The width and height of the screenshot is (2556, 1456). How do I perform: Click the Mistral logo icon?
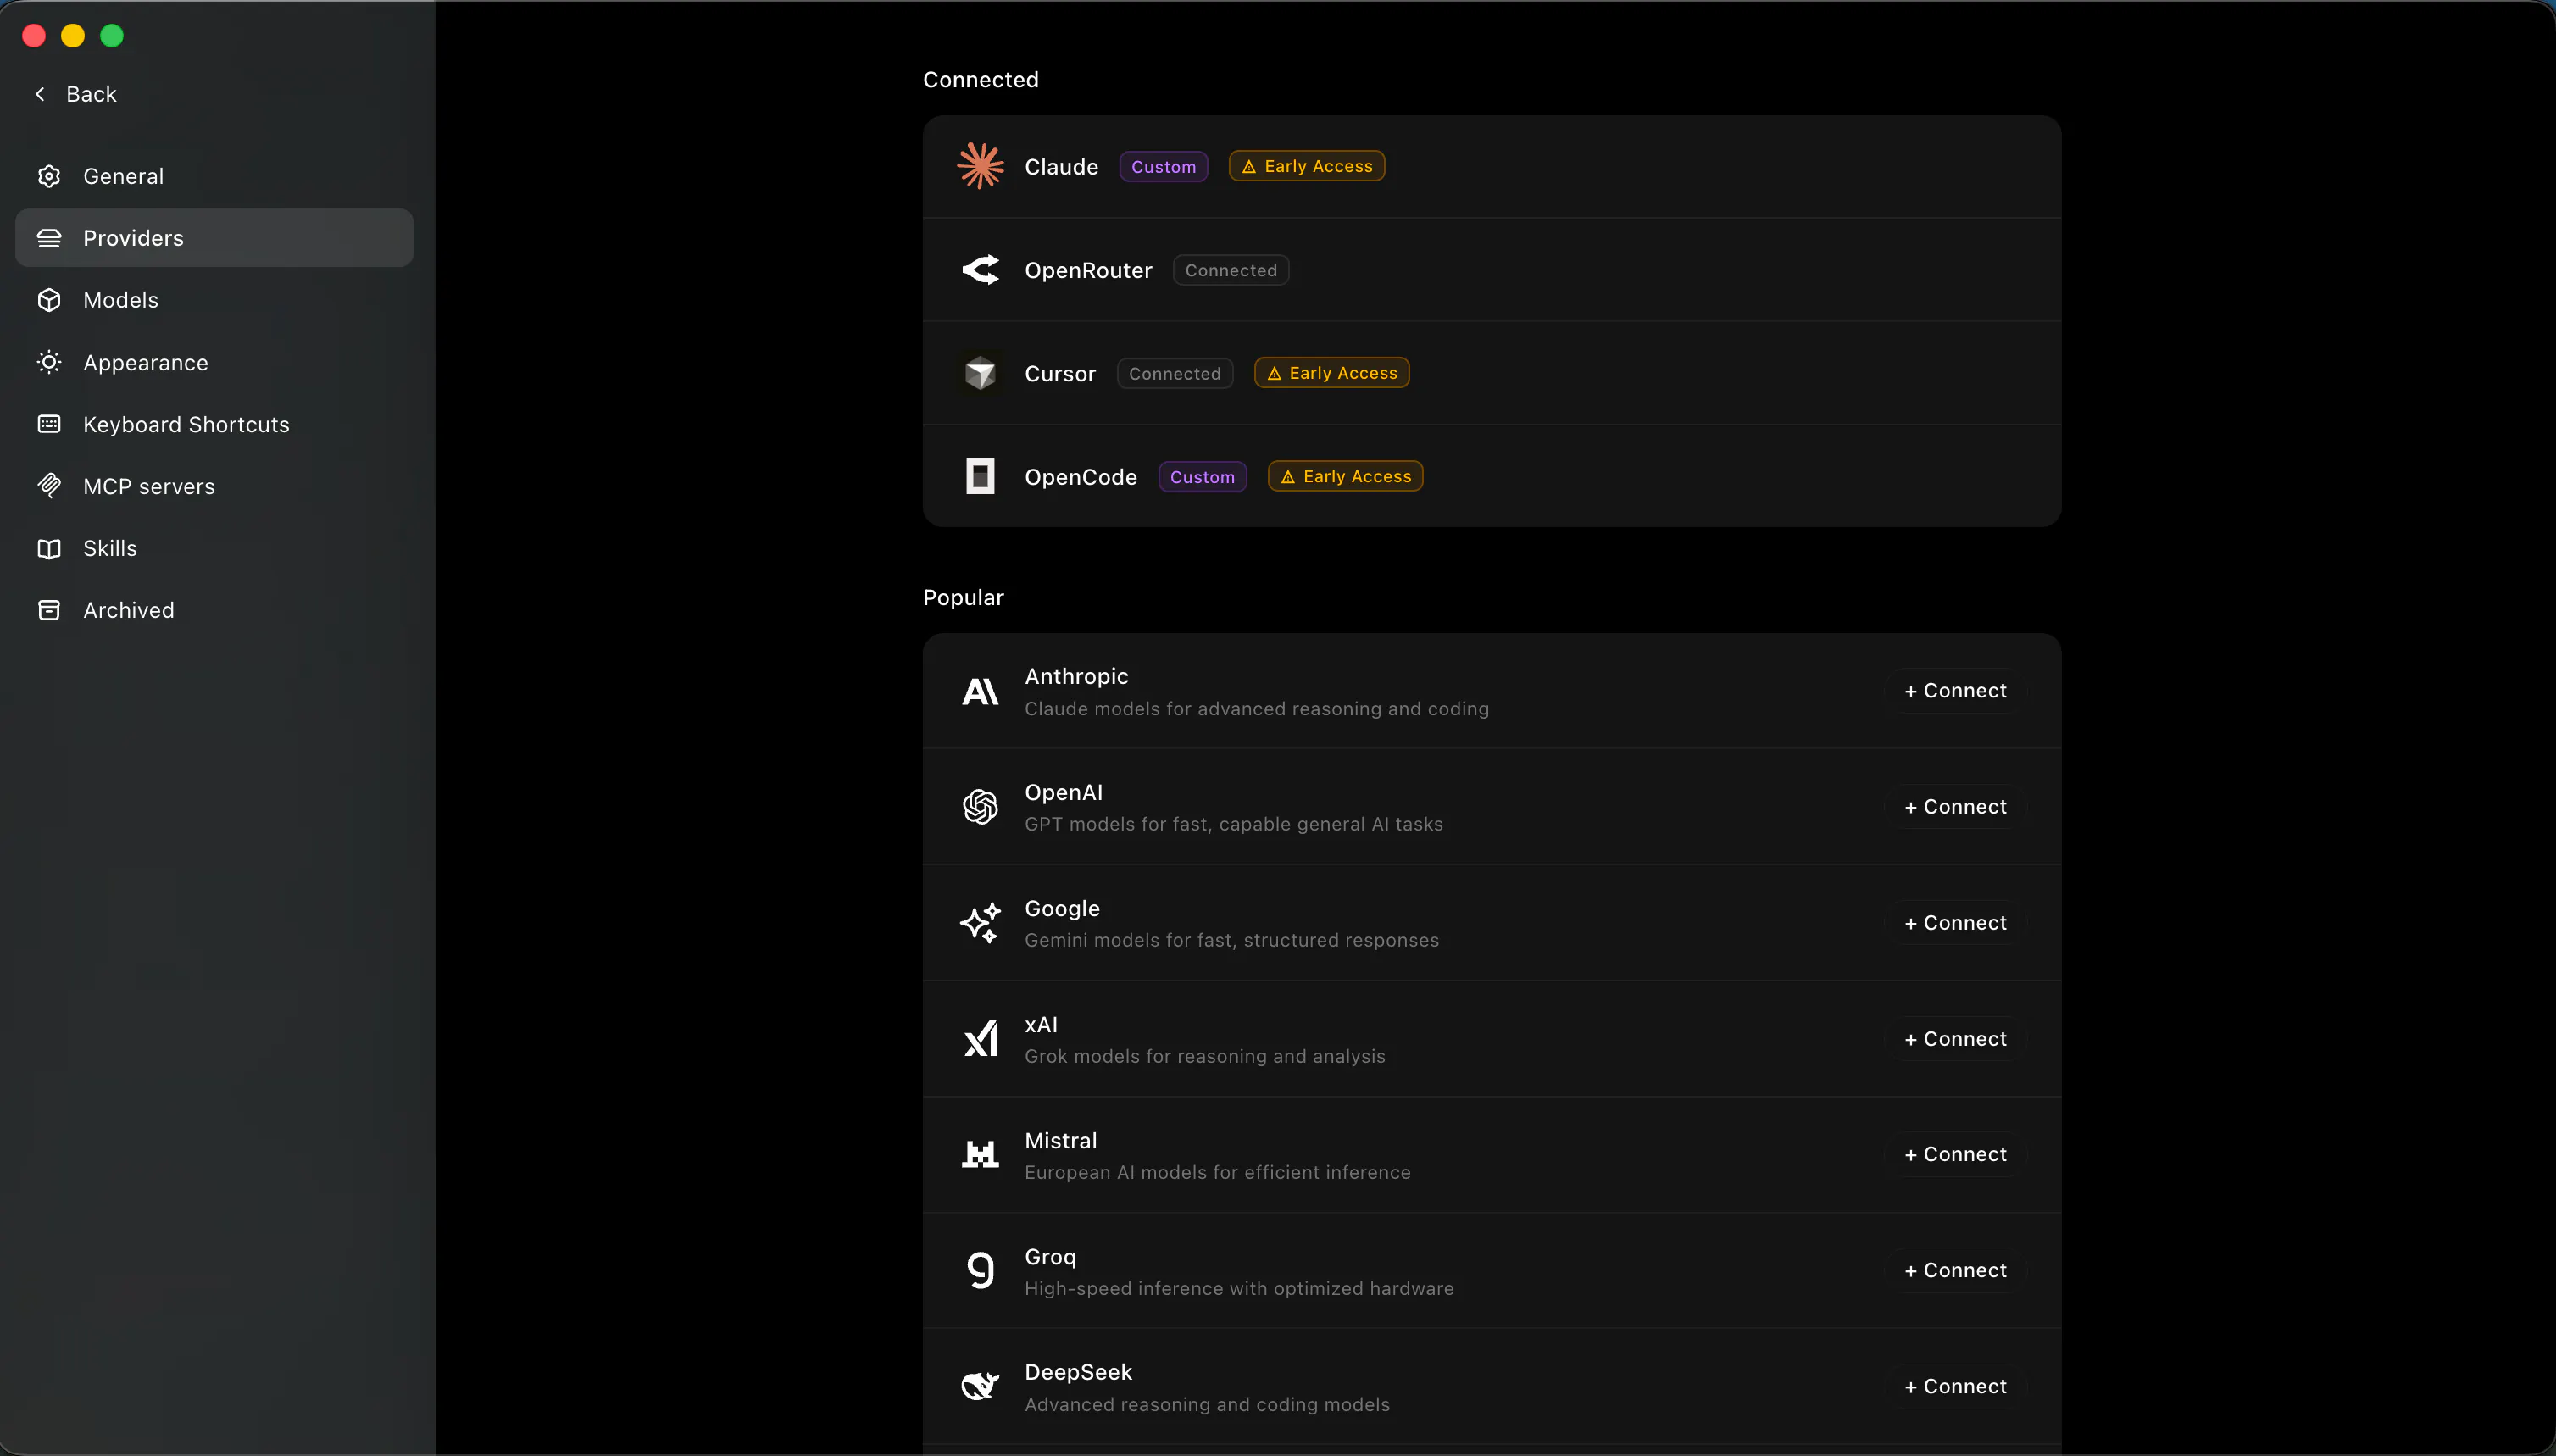pos(980,1154)
